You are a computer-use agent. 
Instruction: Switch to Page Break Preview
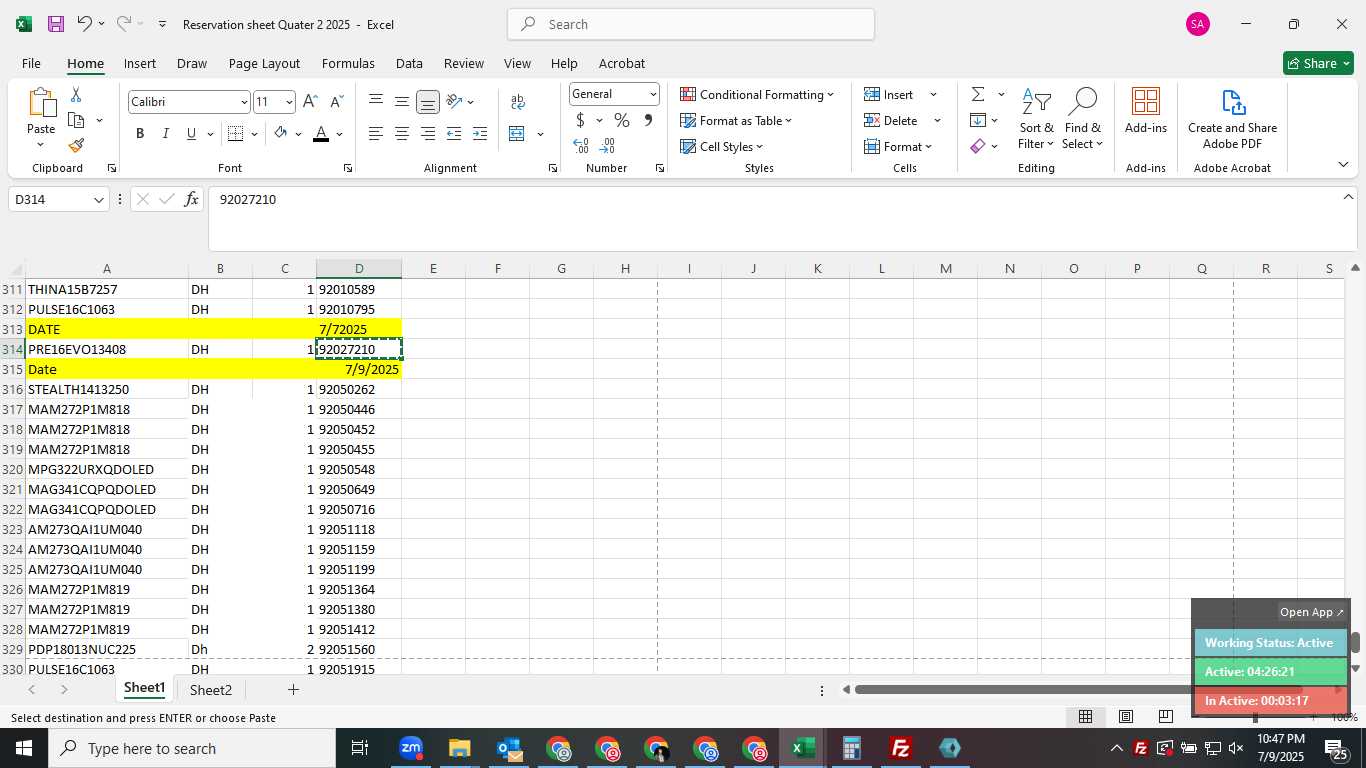1165,716
